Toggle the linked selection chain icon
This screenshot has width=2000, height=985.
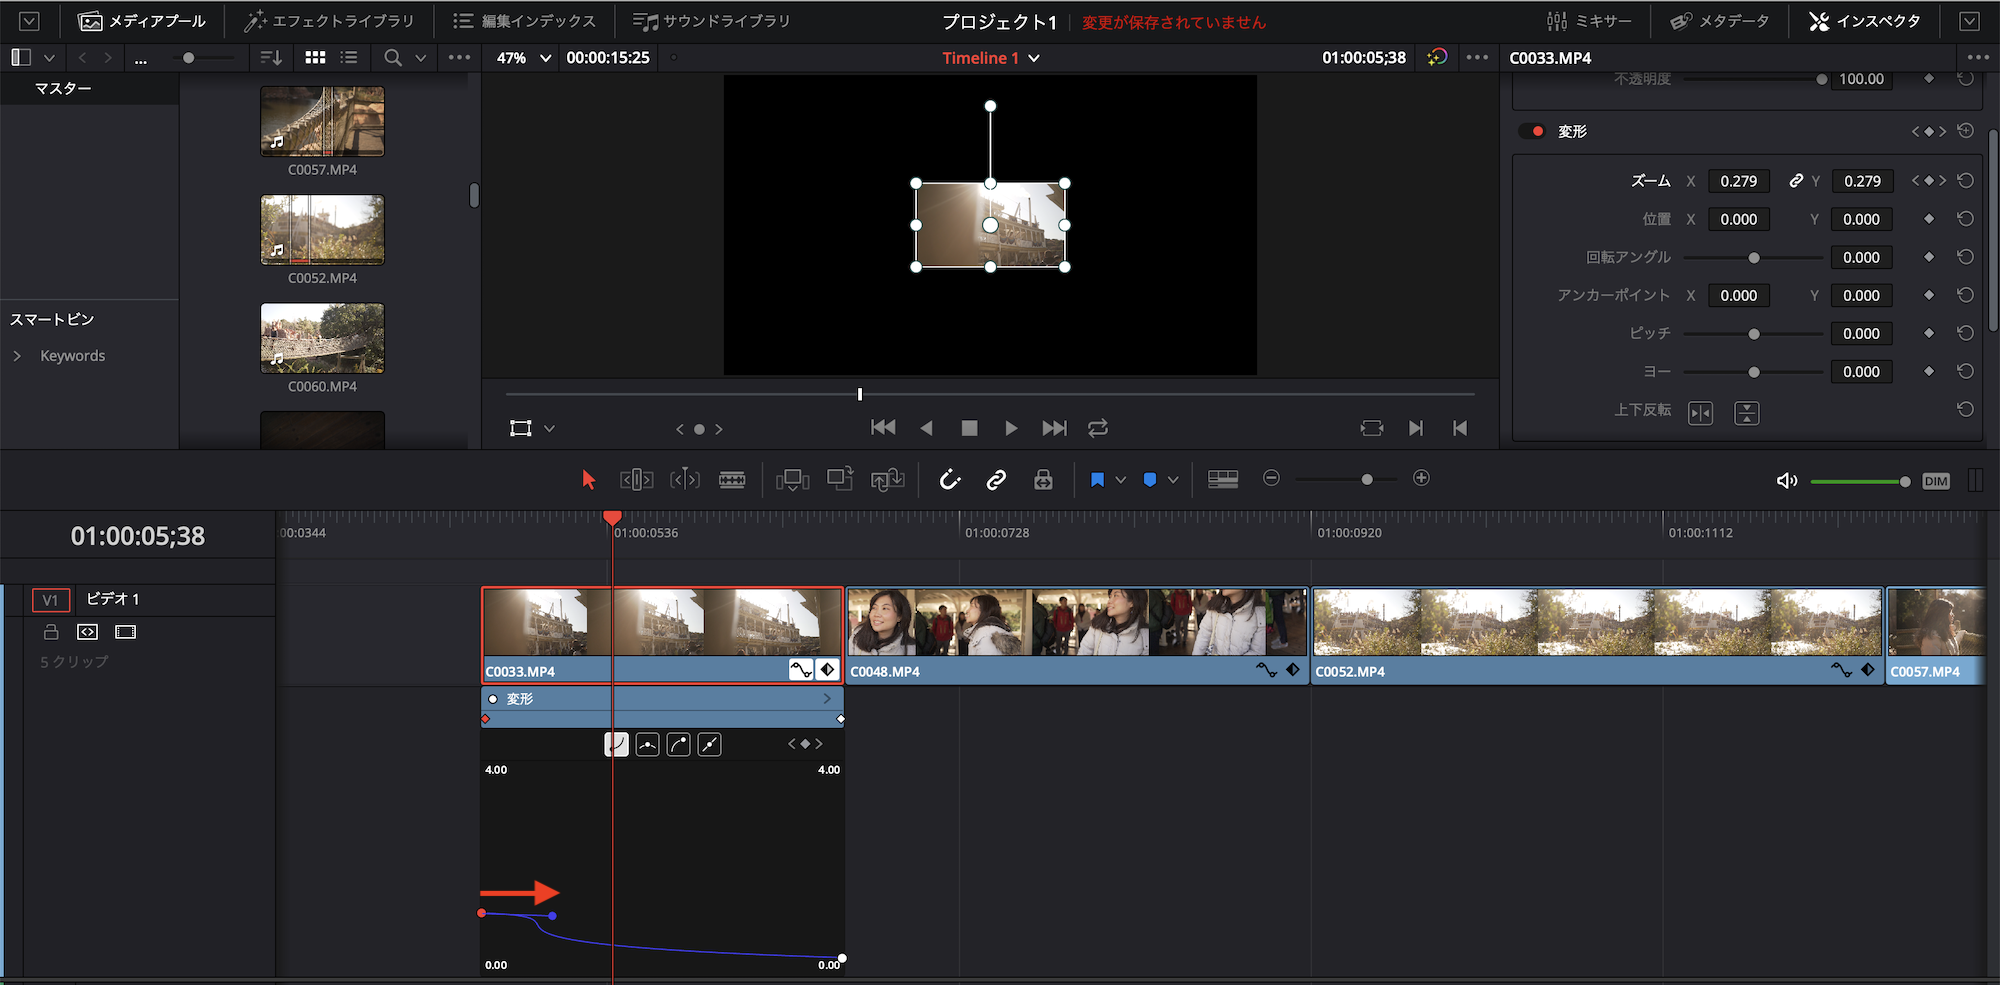pyautogui.click(x=996, y=480)
